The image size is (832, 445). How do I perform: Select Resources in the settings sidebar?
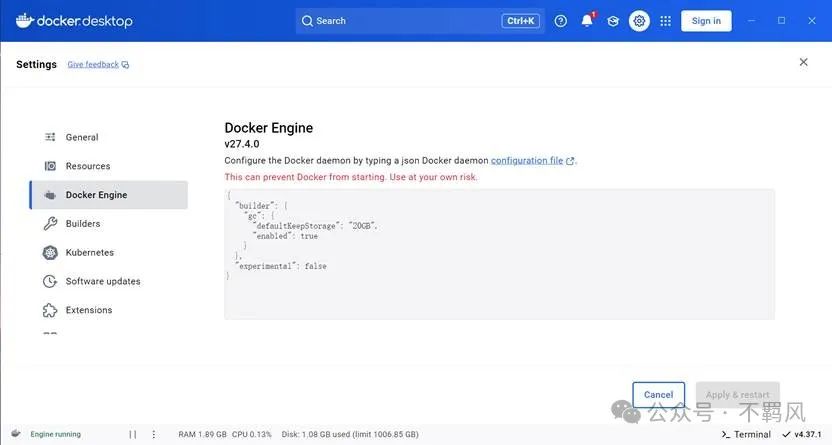click(x=109, y=166)
